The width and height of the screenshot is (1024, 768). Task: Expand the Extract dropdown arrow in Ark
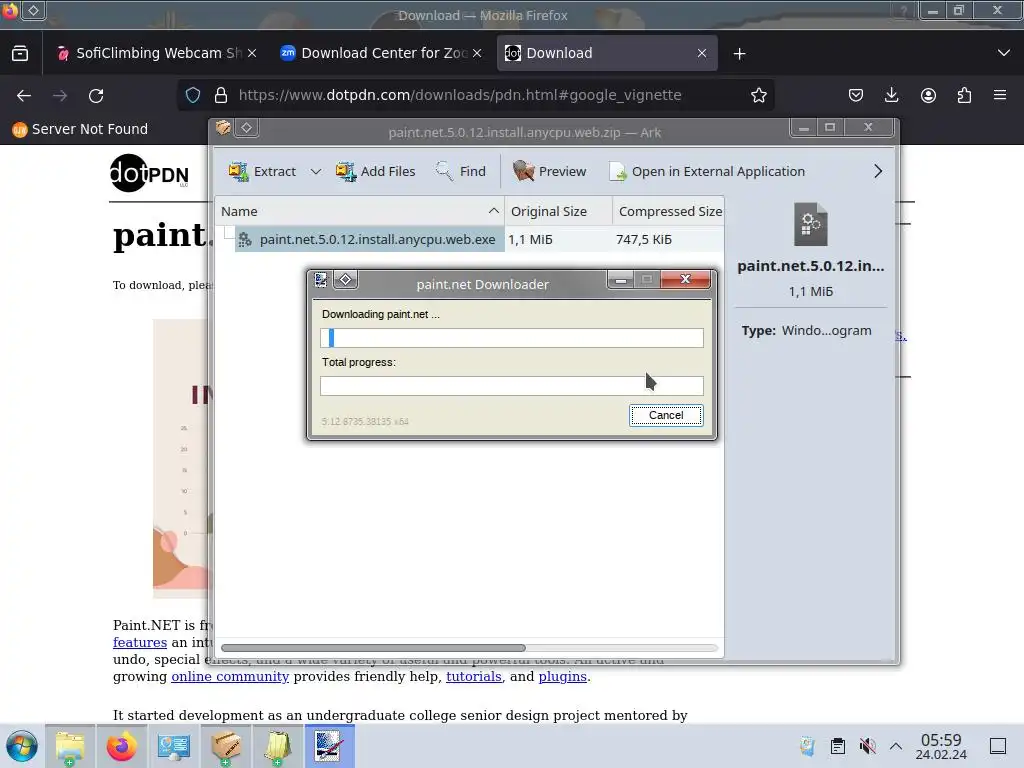pos(315,171)
